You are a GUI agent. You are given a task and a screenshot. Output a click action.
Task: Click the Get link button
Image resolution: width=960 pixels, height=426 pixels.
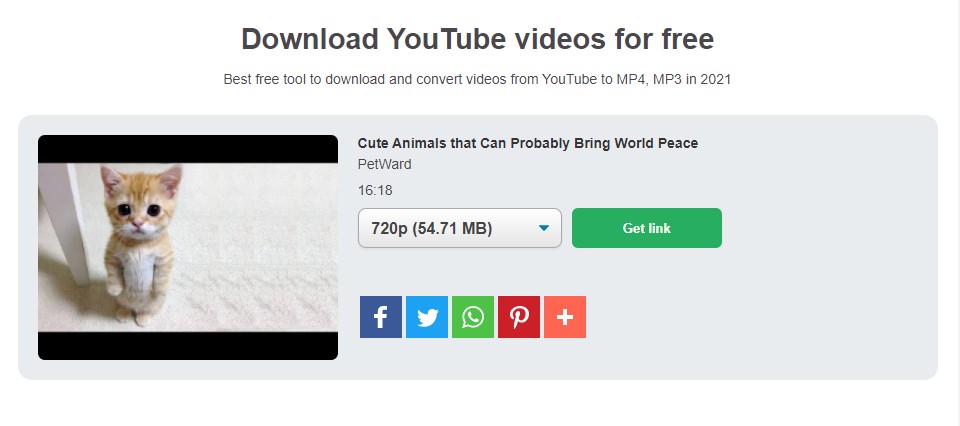coord(647,228)
